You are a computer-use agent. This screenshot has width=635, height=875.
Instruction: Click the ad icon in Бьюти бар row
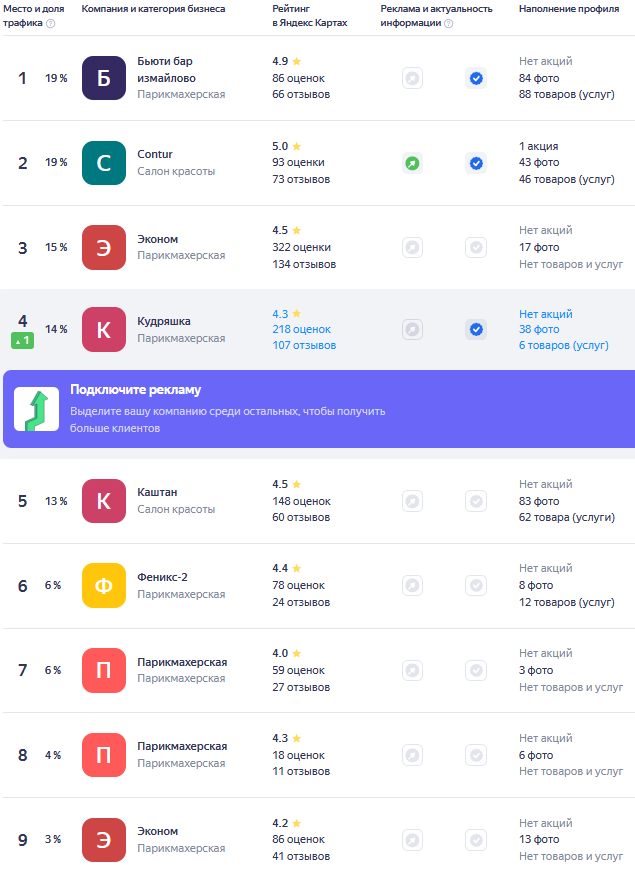412,78
